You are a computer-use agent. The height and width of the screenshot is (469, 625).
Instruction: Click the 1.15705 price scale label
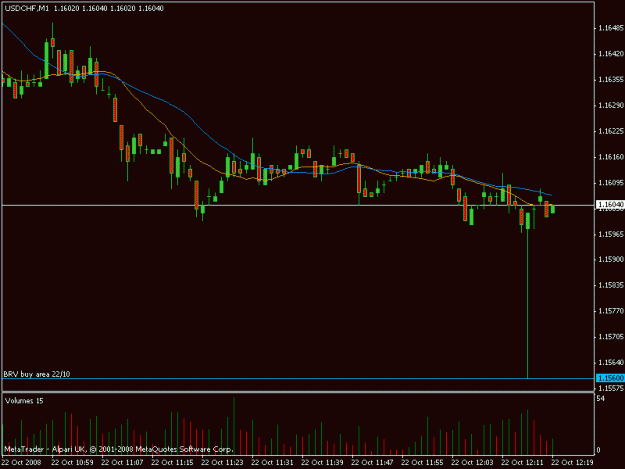[x=611, y=337]
